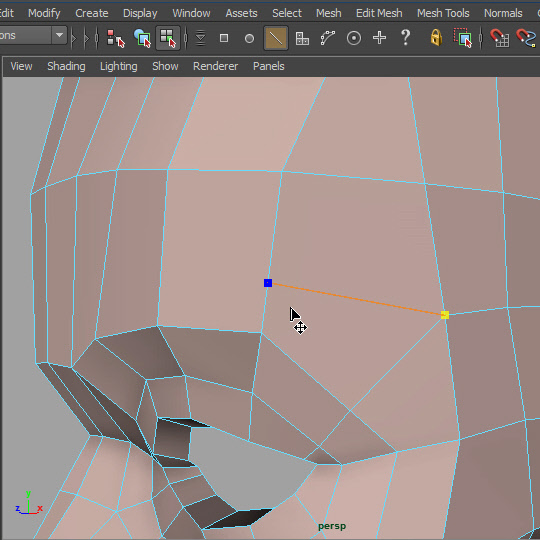
Task: Click the handles plus-shaped icon
Action: (x=379, y=38)
